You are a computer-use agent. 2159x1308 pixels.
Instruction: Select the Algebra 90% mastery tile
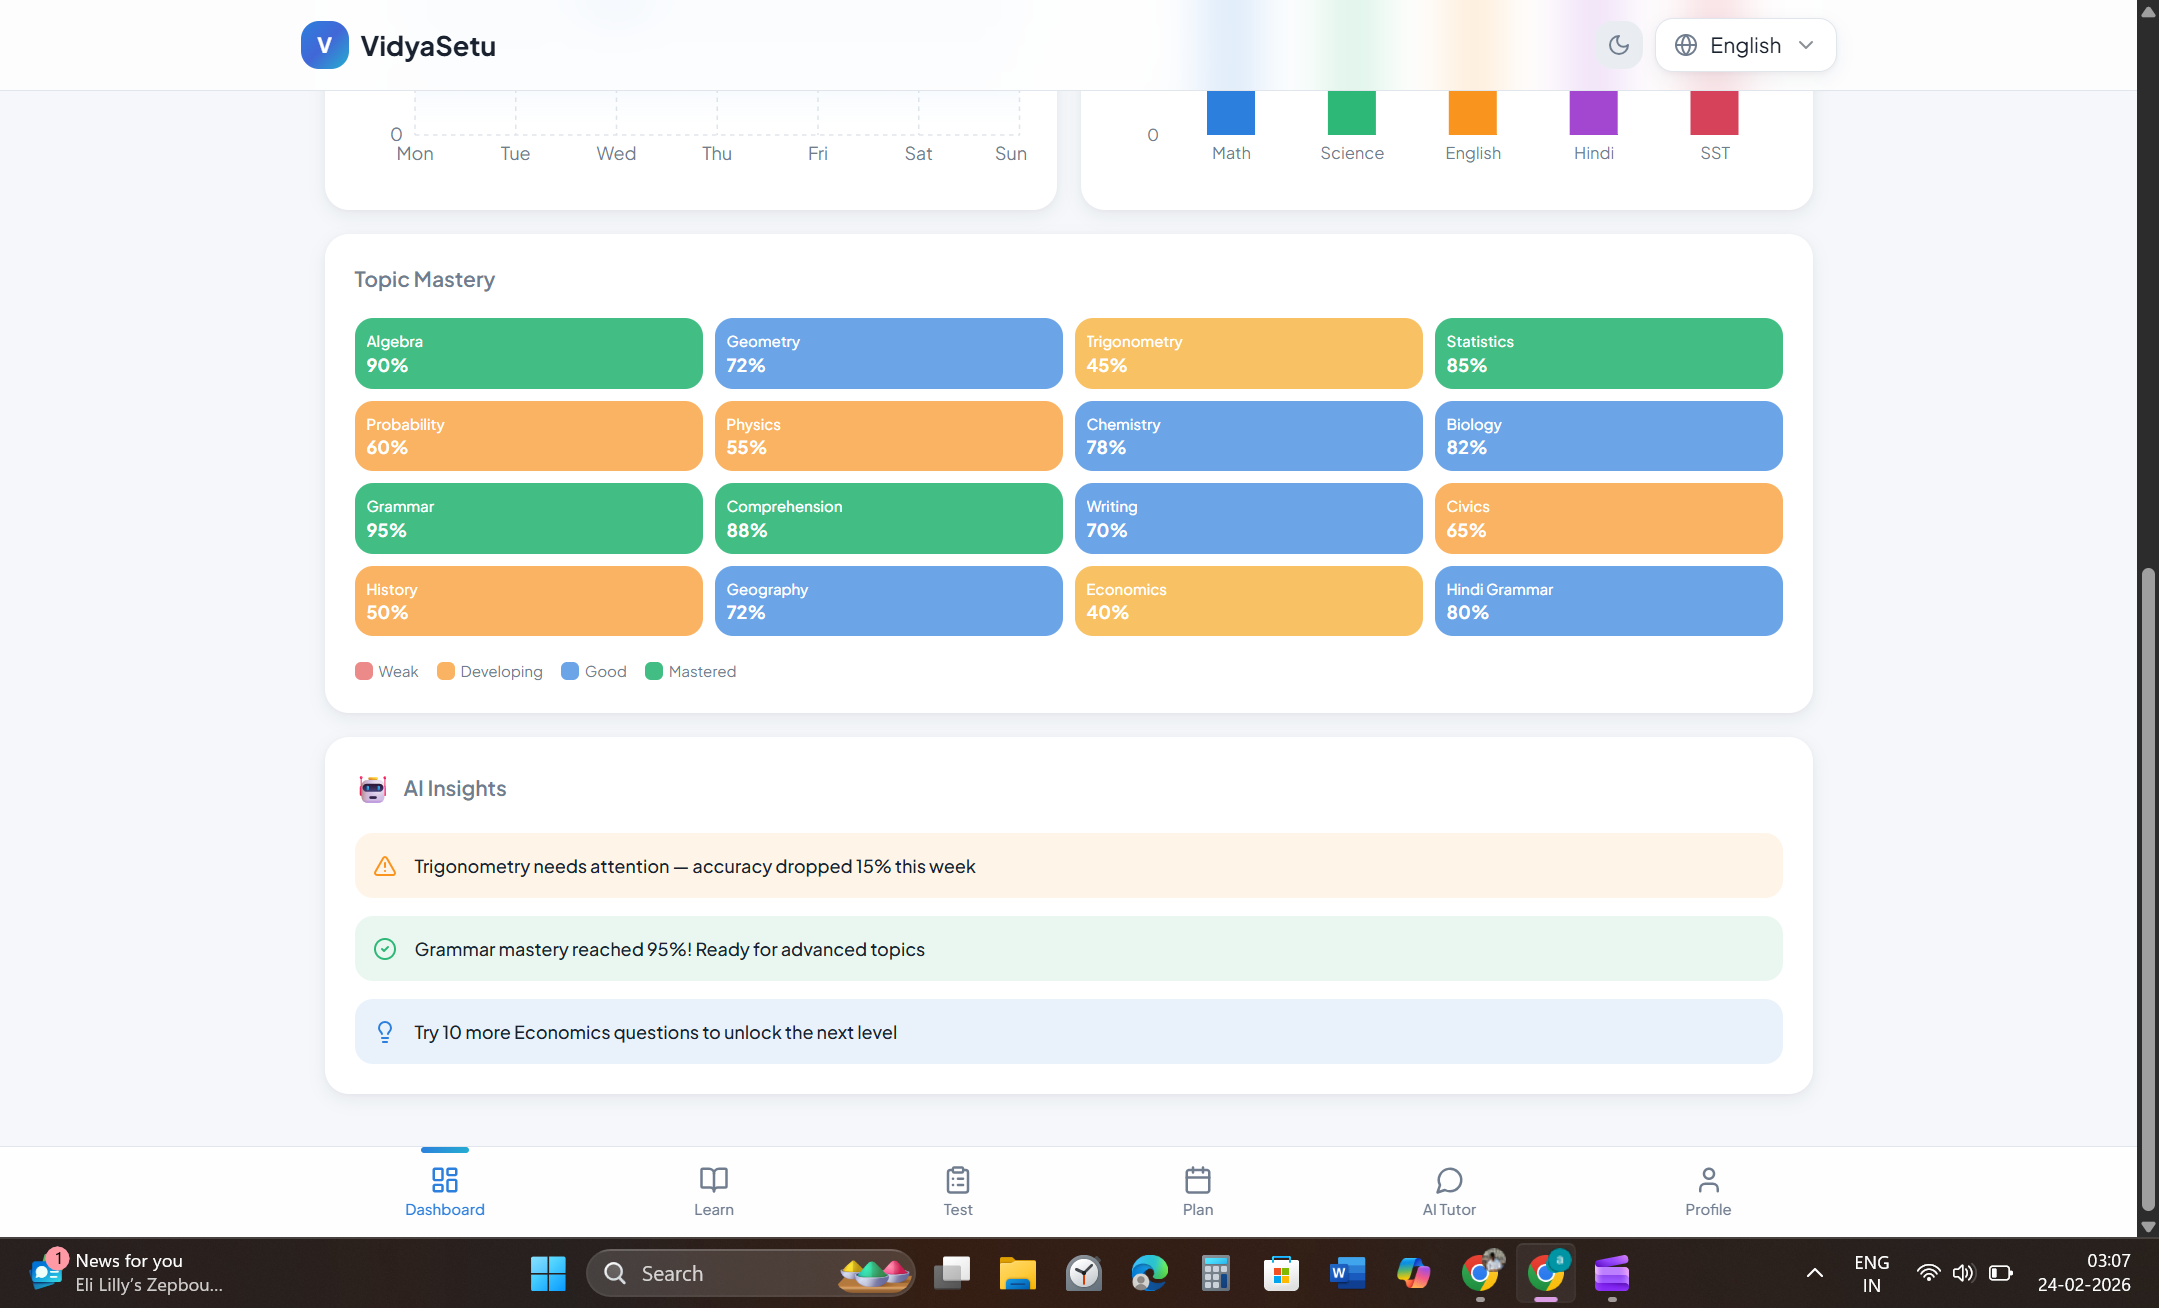click(x=528, y=353)
